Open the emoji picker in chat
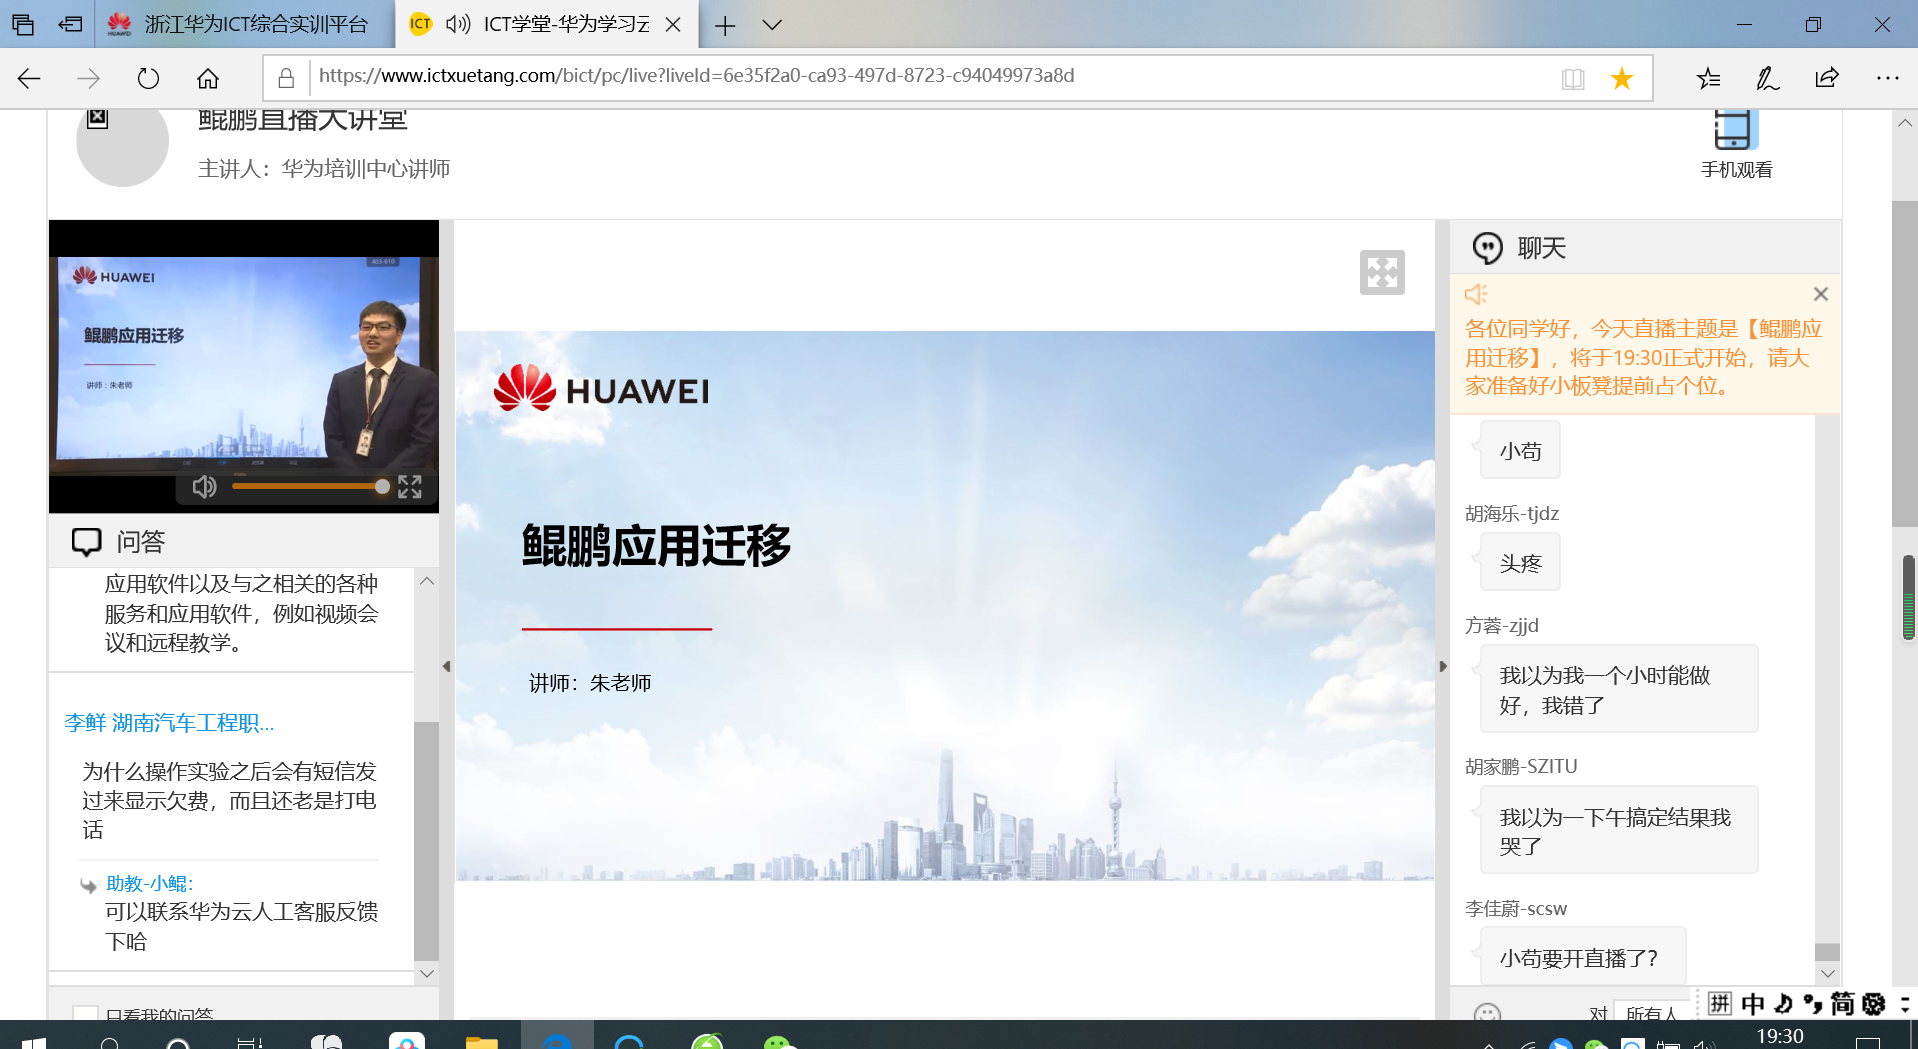1918x1049 pixels. tap(1487, 1012)
